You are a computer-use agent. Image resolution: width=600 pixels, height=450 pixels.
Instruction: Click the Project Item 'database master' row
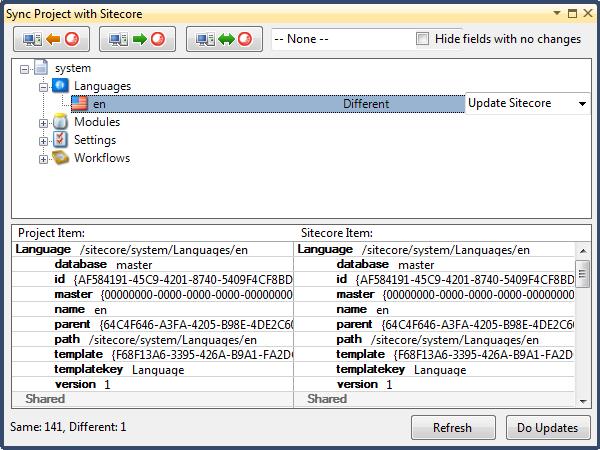point(153,264)
